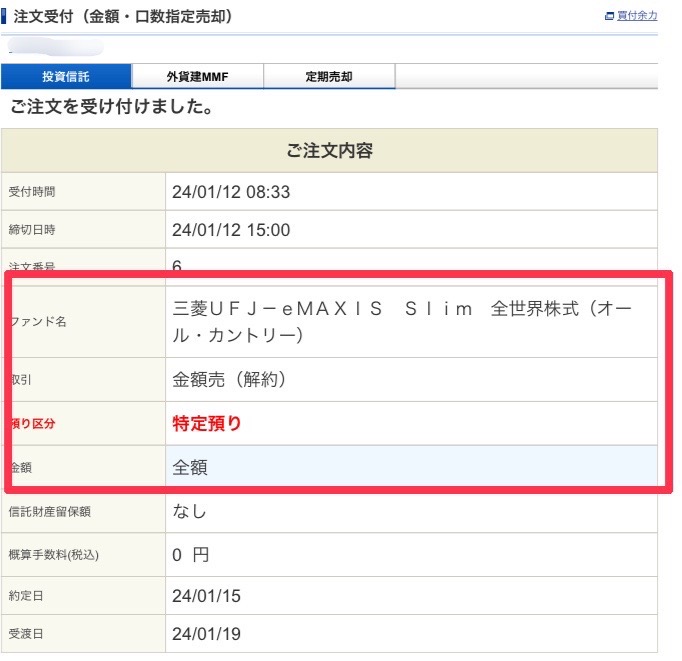682x661 pixels.
Task: Click the 概算手数料(税込) label
Action: [53, 555]
